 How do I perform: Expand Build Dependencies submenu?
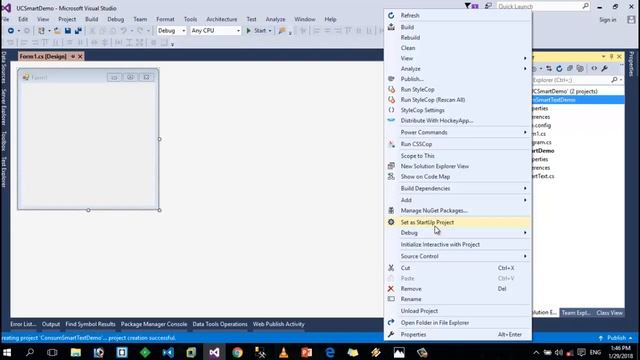458,189
